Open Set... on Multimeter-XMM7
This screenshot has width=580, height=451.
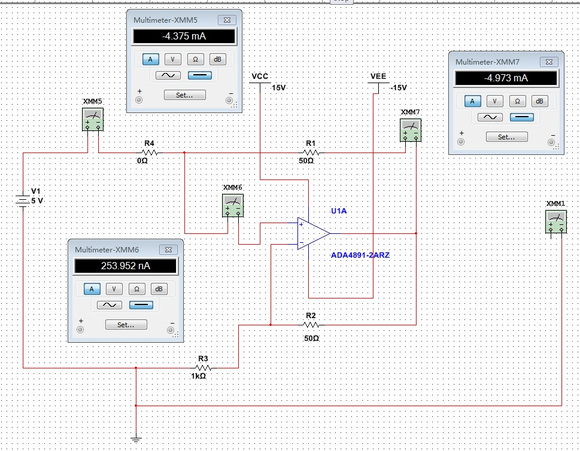coord(506,137)
